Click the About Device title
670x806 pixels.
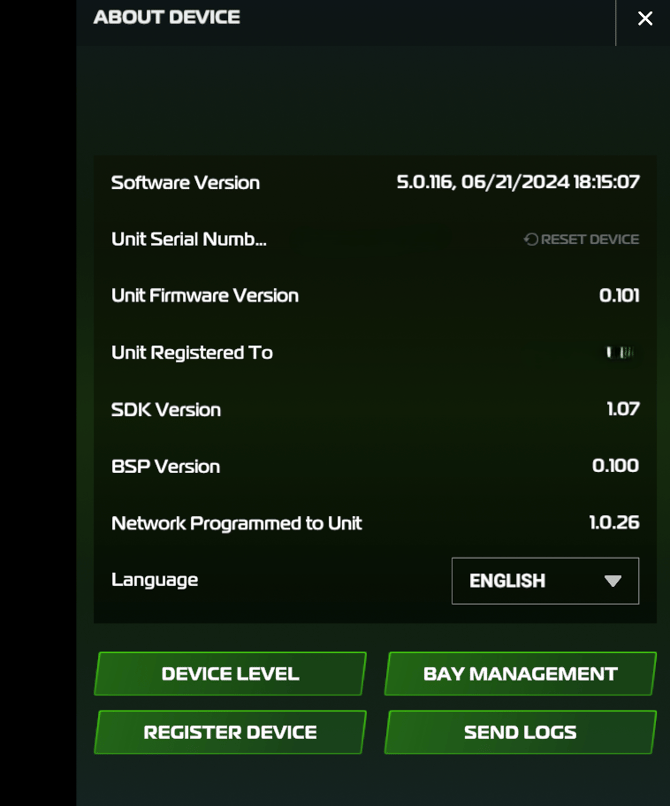pos(167,17)
